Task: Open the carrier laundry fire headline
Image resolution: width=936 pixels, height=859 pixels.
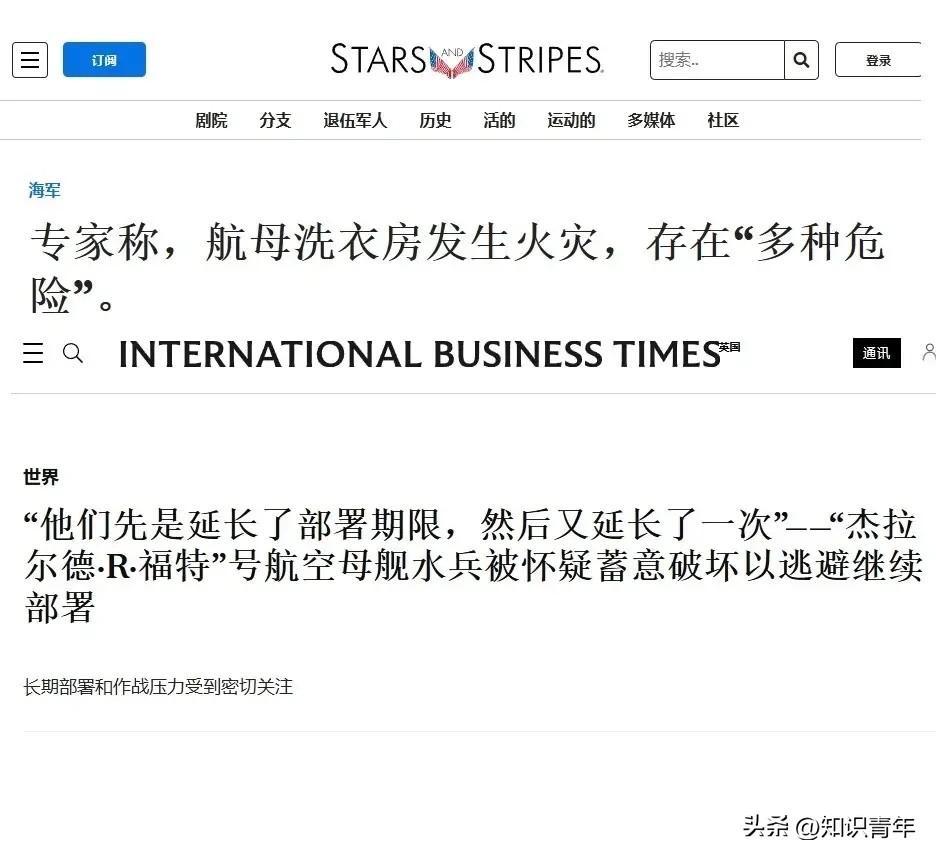Action: point(458,267)
